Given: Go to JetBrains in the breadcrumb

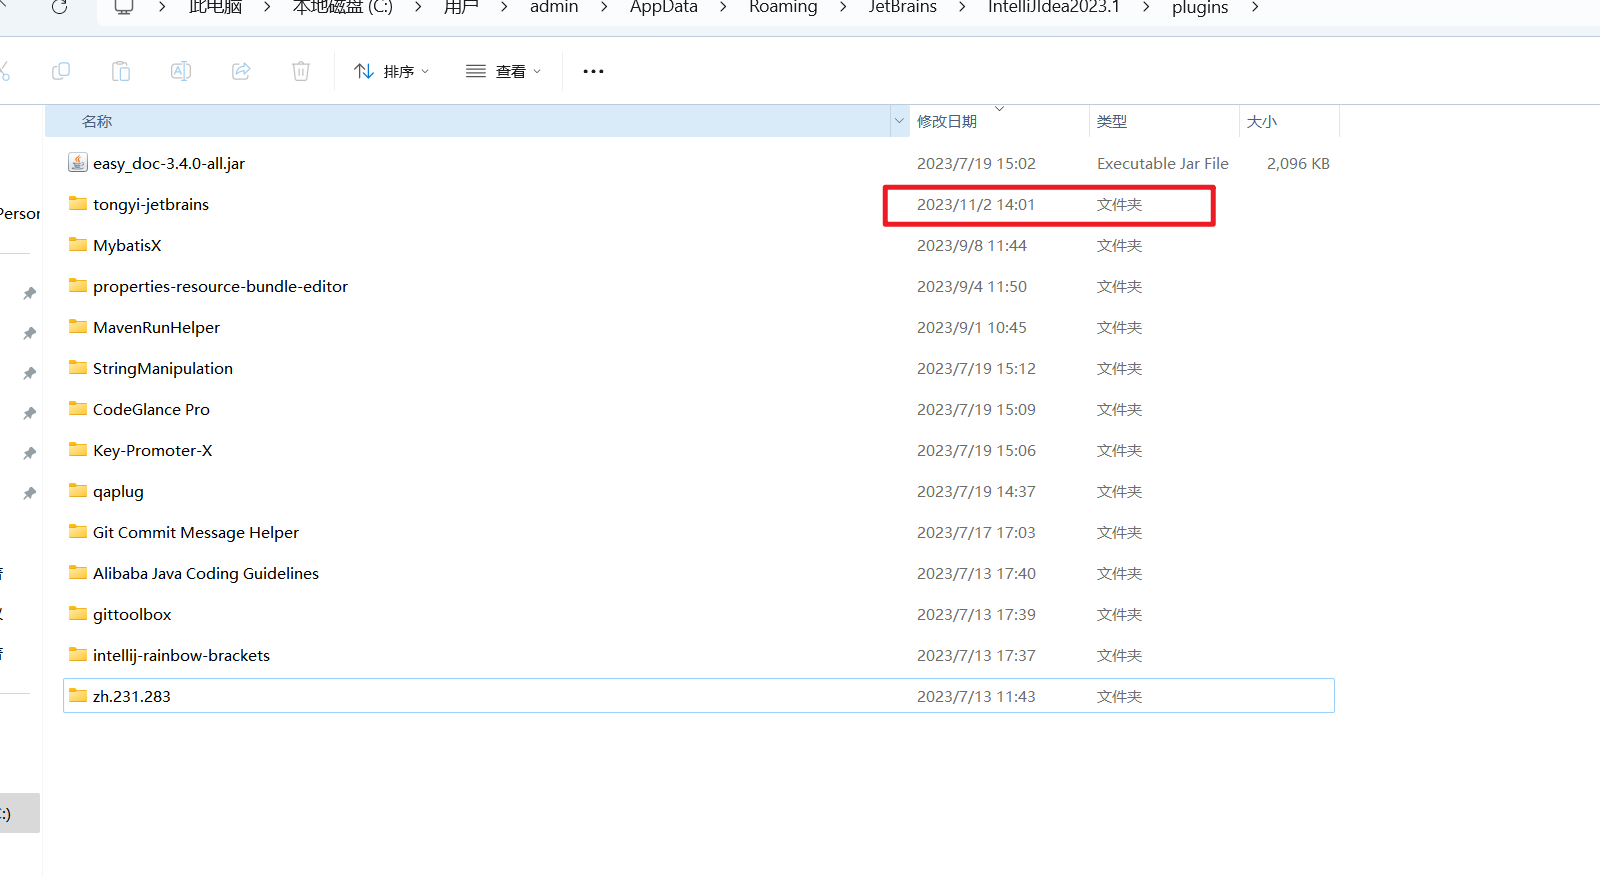Looking at the screenshot, I should click(x=903, y=7).
